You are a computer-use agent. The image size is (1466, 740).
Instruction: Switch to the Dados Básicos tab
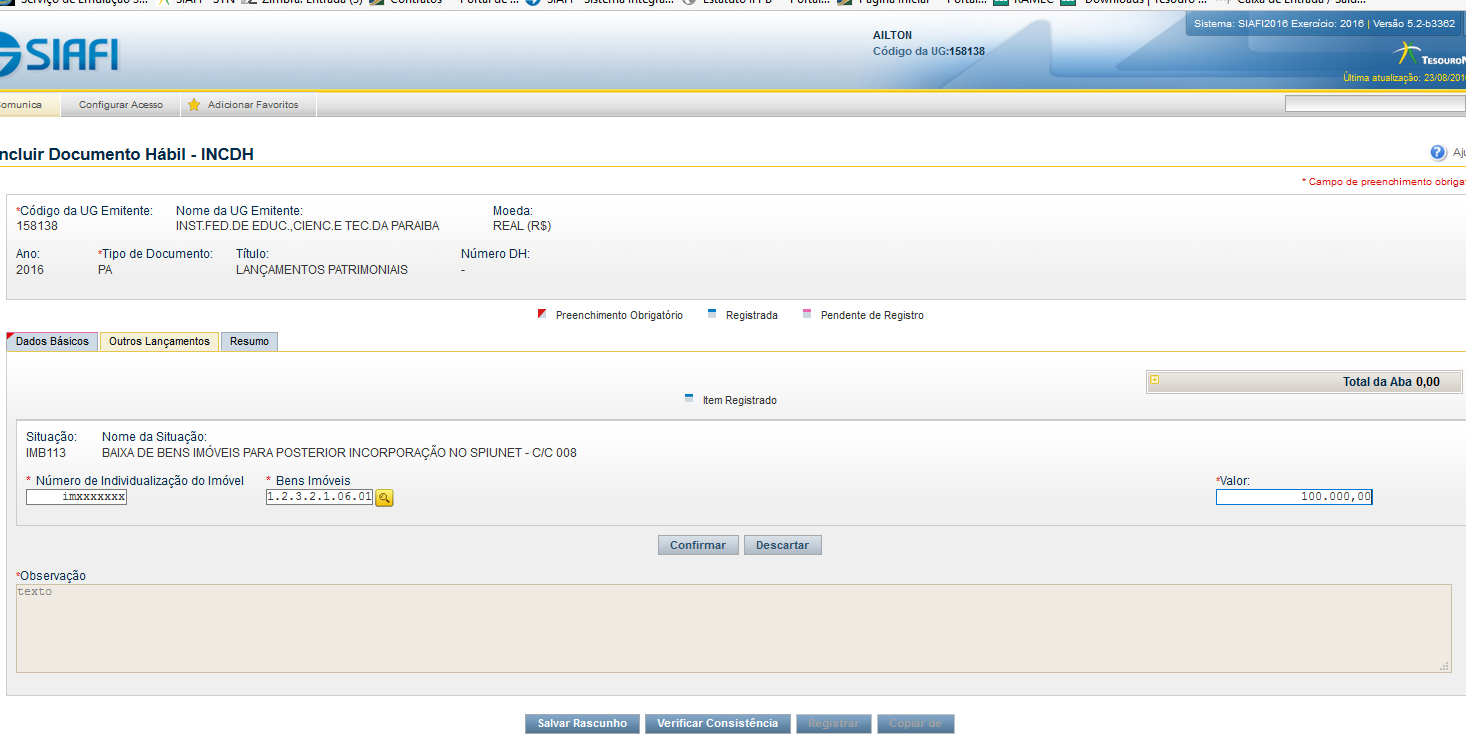pyautogui.click(x=52, y=341)
